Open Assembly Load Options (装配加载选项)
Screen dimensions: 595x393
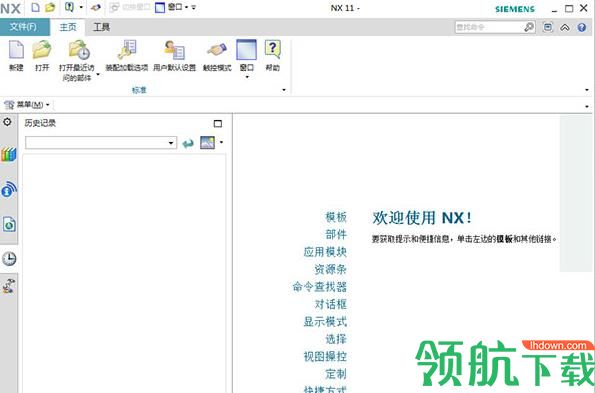pyautogui.click(x=126, y=50)
